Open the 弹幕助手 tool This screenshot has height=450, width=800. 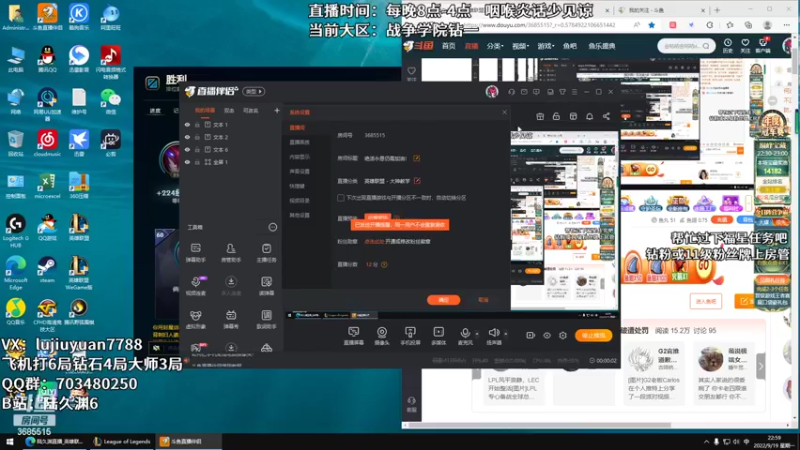pyautogui.click(x=195, y=253)
